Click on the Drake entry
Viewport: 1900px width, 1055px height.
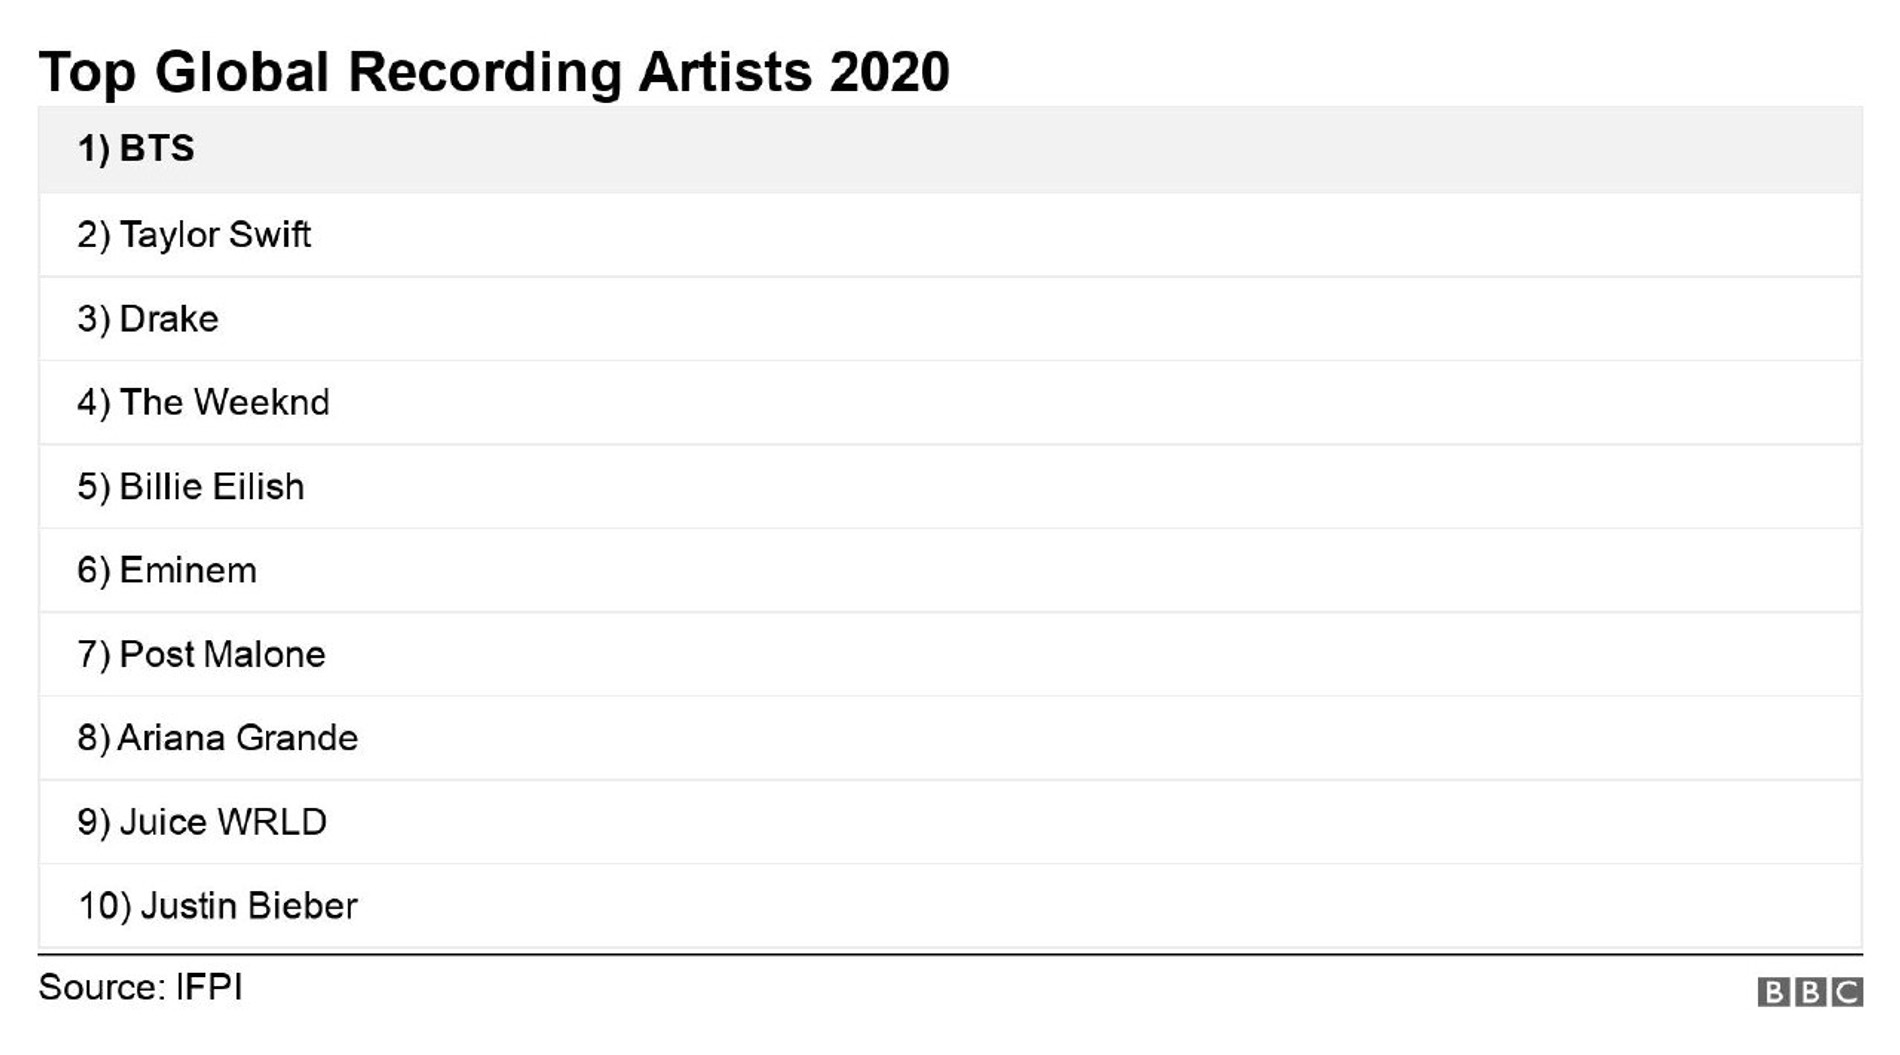click(x=168, y=319)
